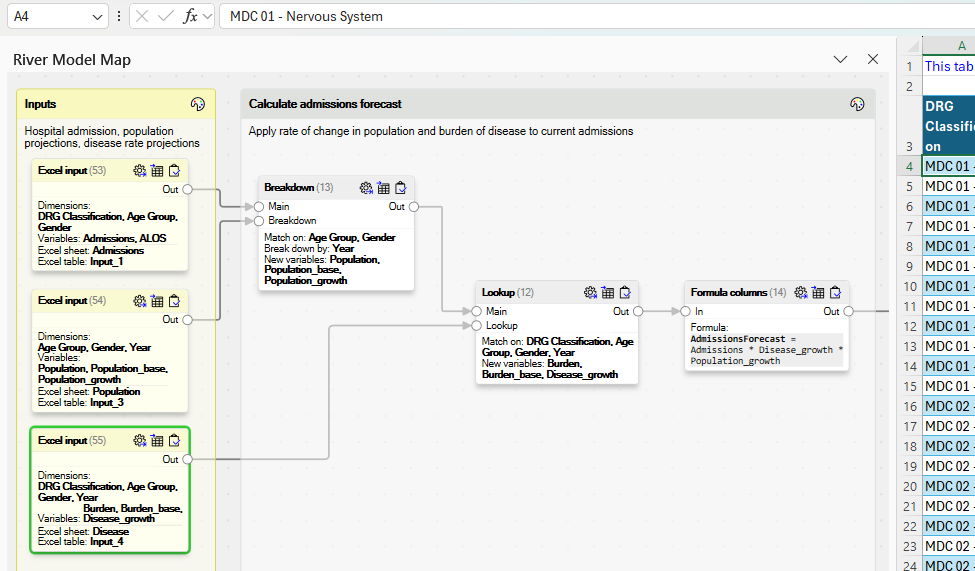Click AdmissionsForecast formula text

tap(767, 350)
